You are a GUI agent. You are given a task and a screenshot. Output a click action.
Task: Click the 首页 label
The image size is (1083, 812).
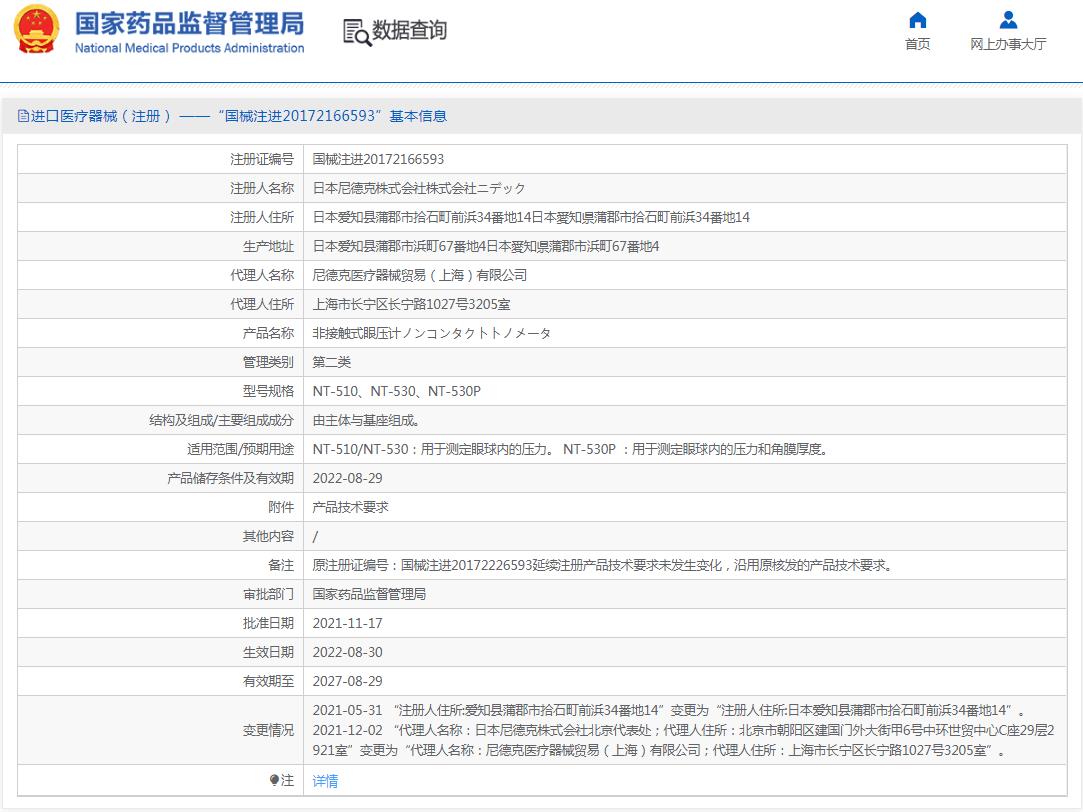tap(917, 44)
